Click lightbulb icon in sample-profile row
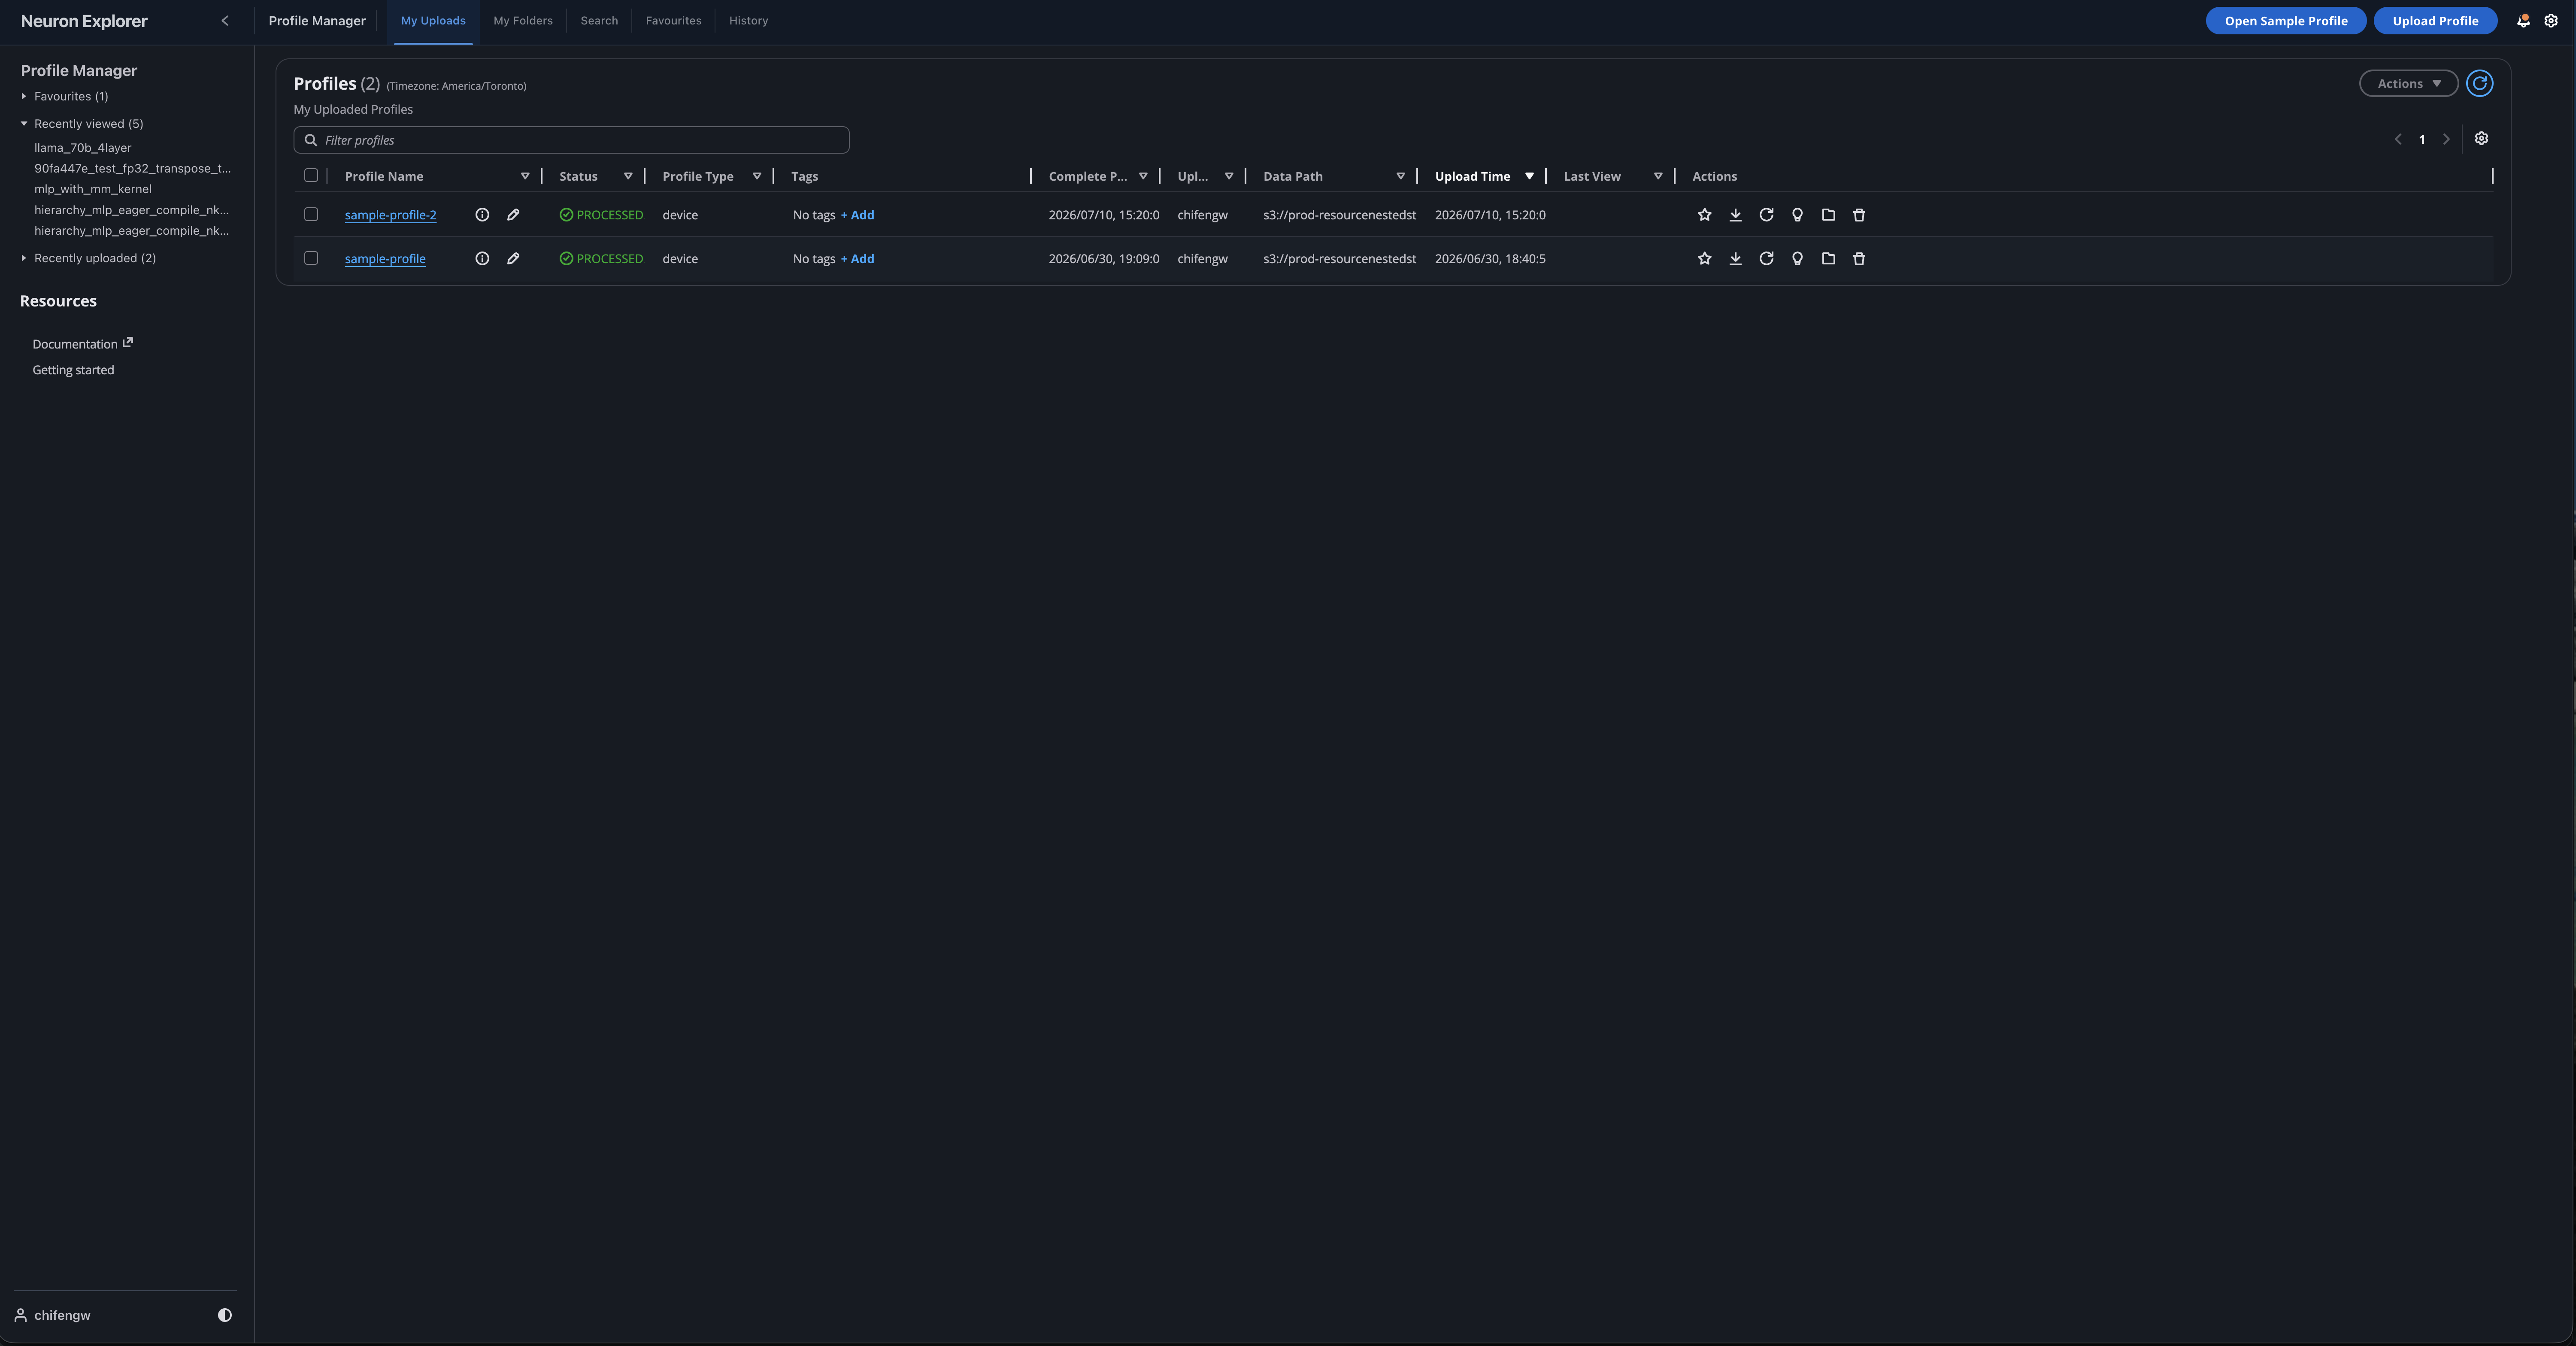The image size is (2576, 1346). tap(1797, 259)
